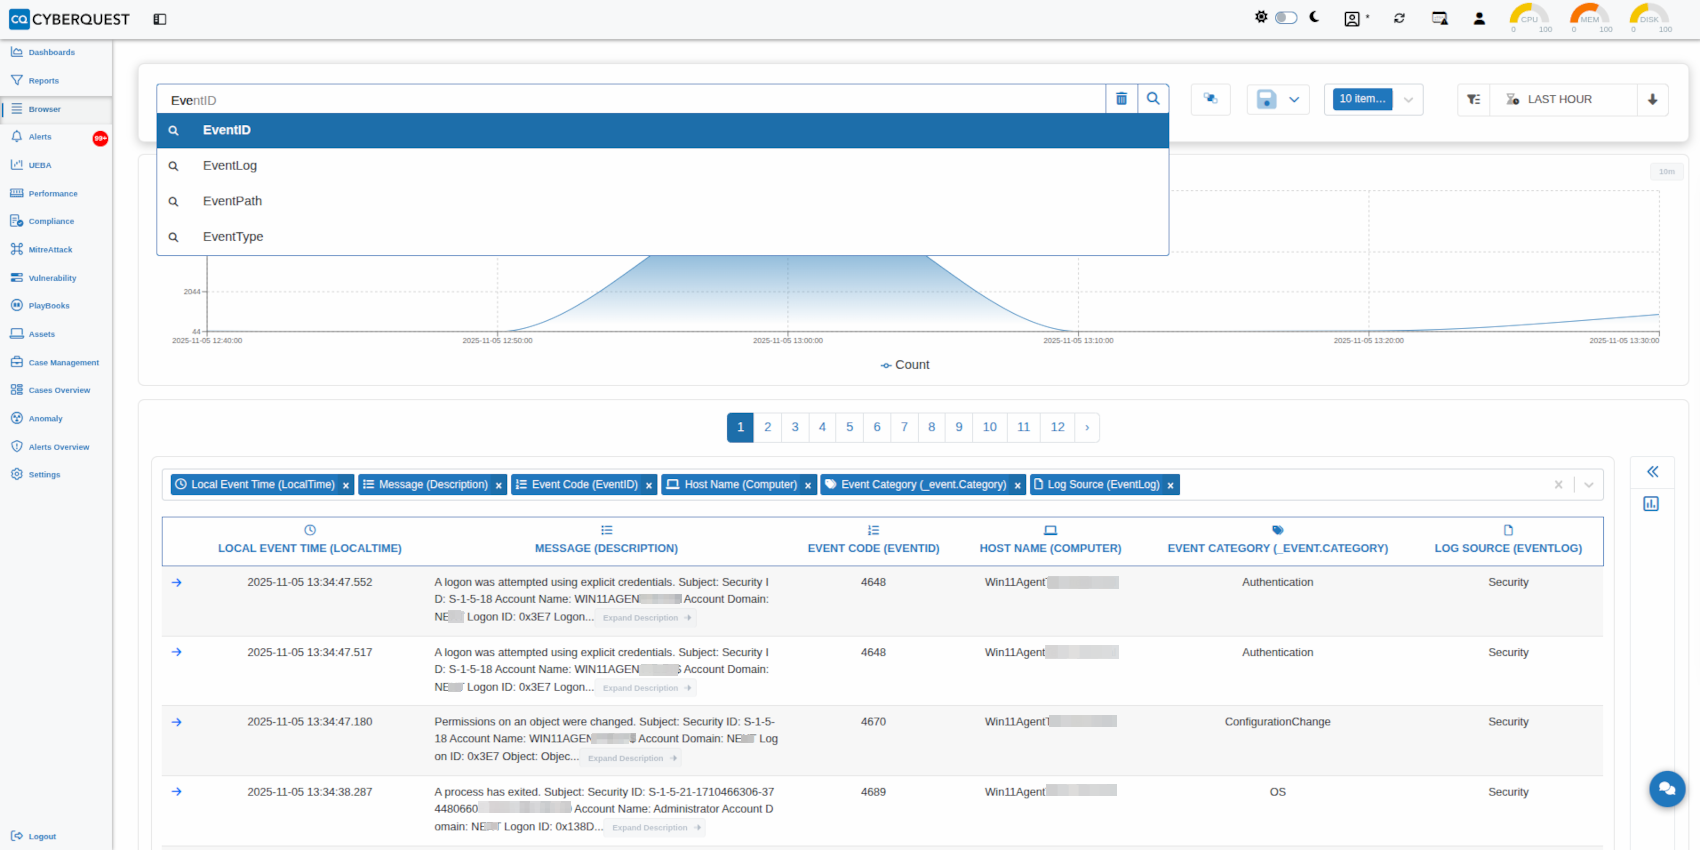Screen dimensions: 1700x850
Task: Toggle the sidebar collapse button near logo
Action: (160, 19)
